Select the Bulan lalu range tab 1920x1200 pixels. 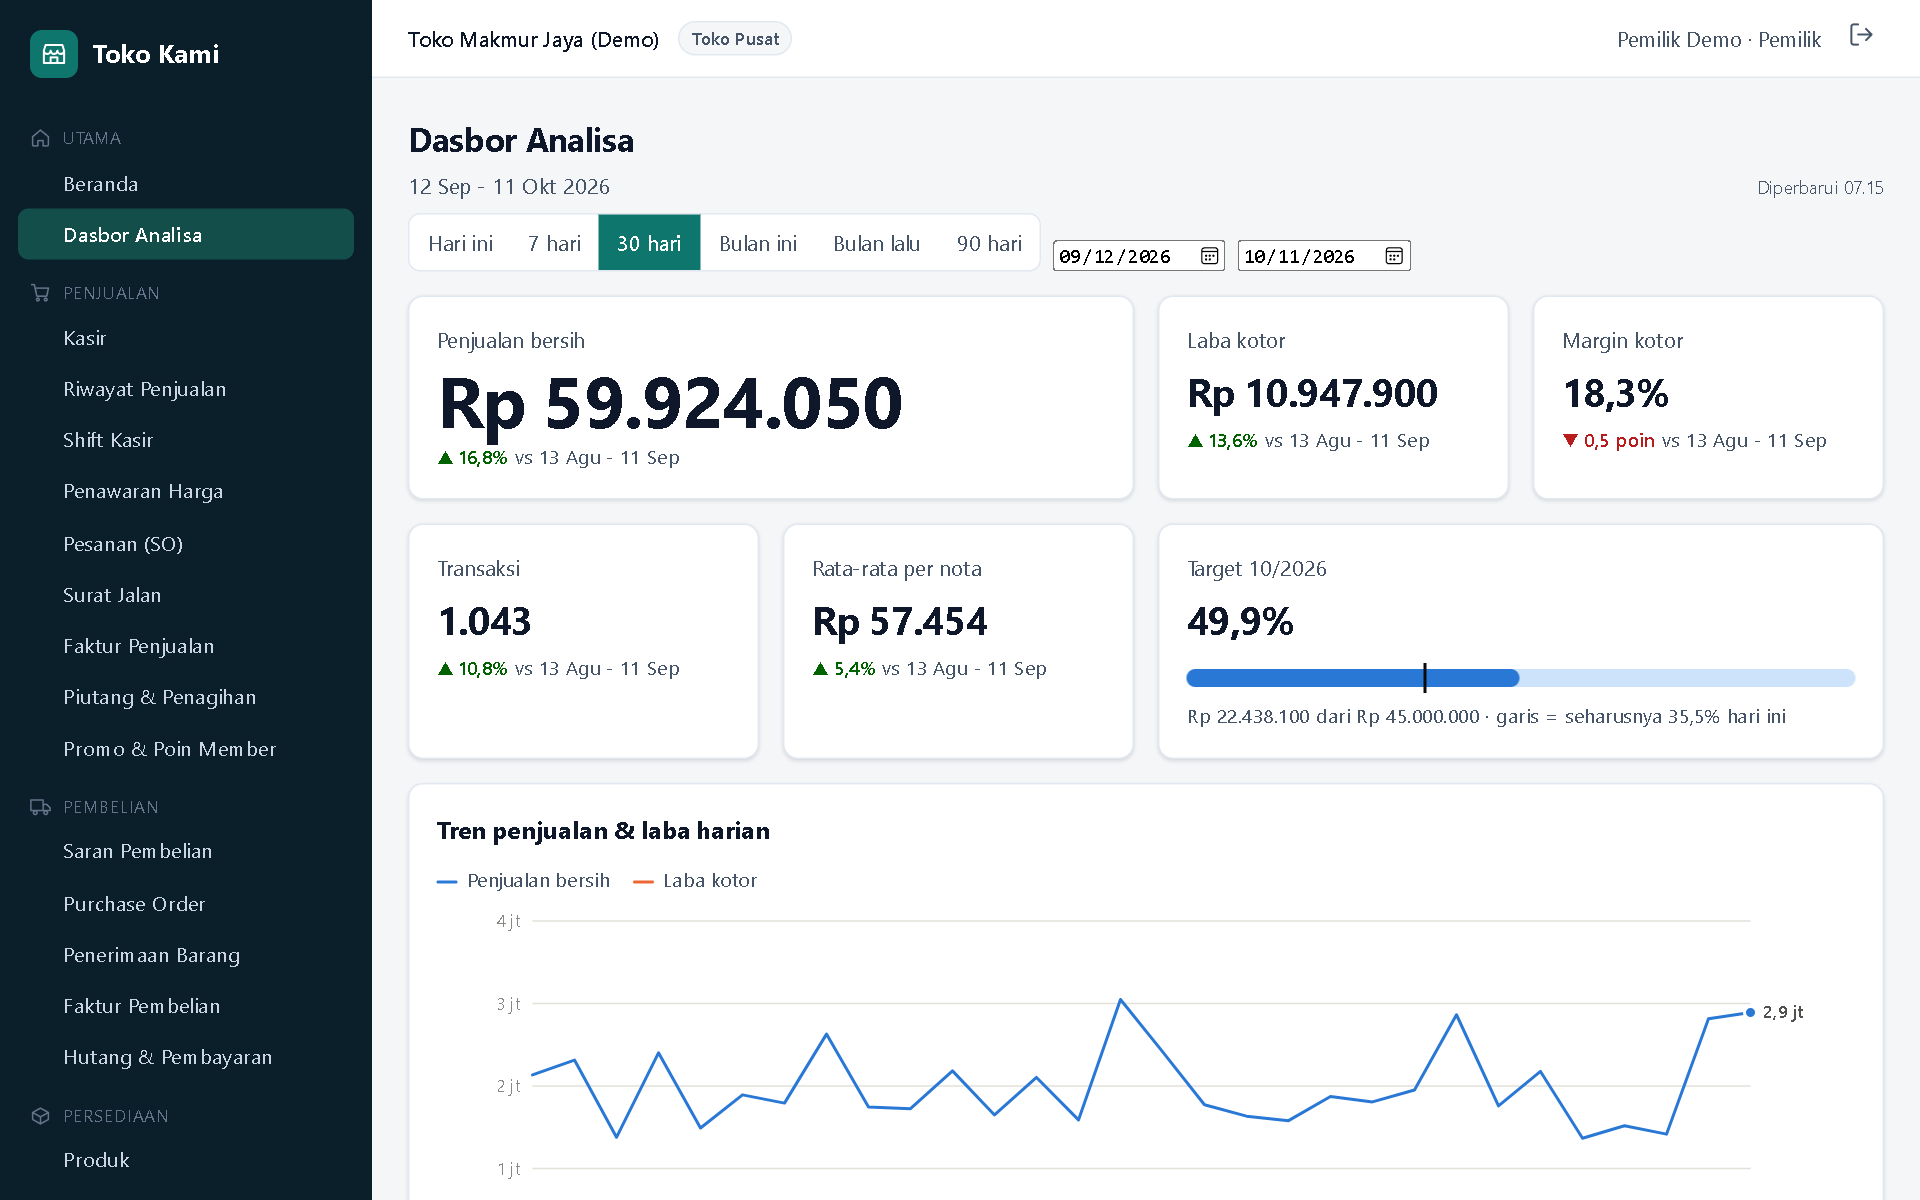point(877,243)
